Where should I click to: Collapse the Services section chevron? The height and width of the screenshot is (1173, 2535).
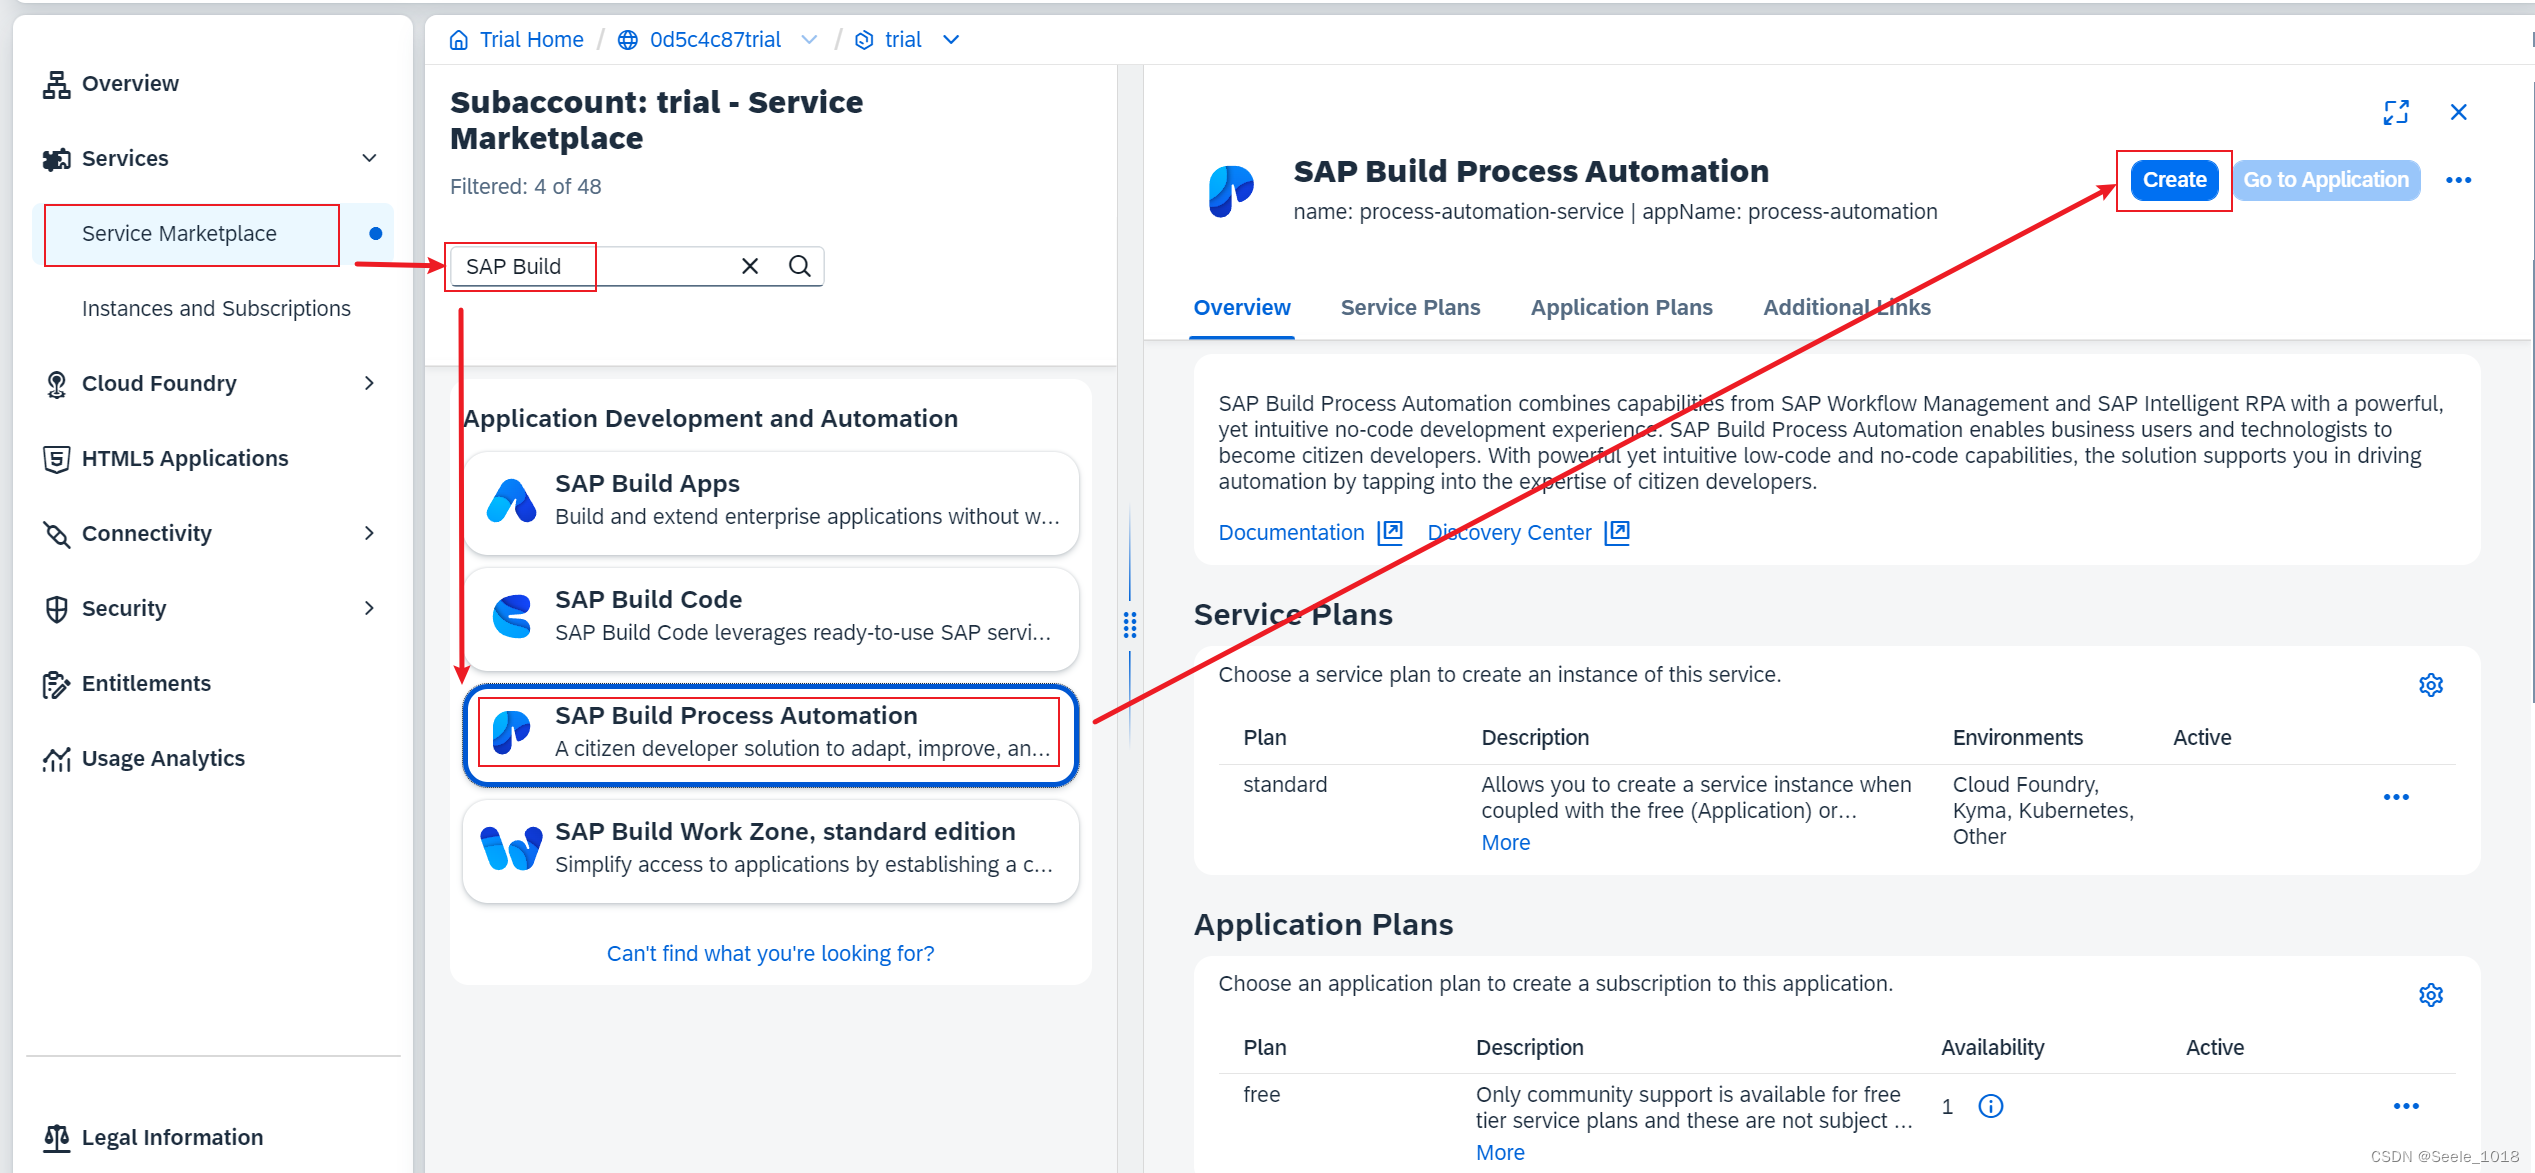tap(369, 158)
